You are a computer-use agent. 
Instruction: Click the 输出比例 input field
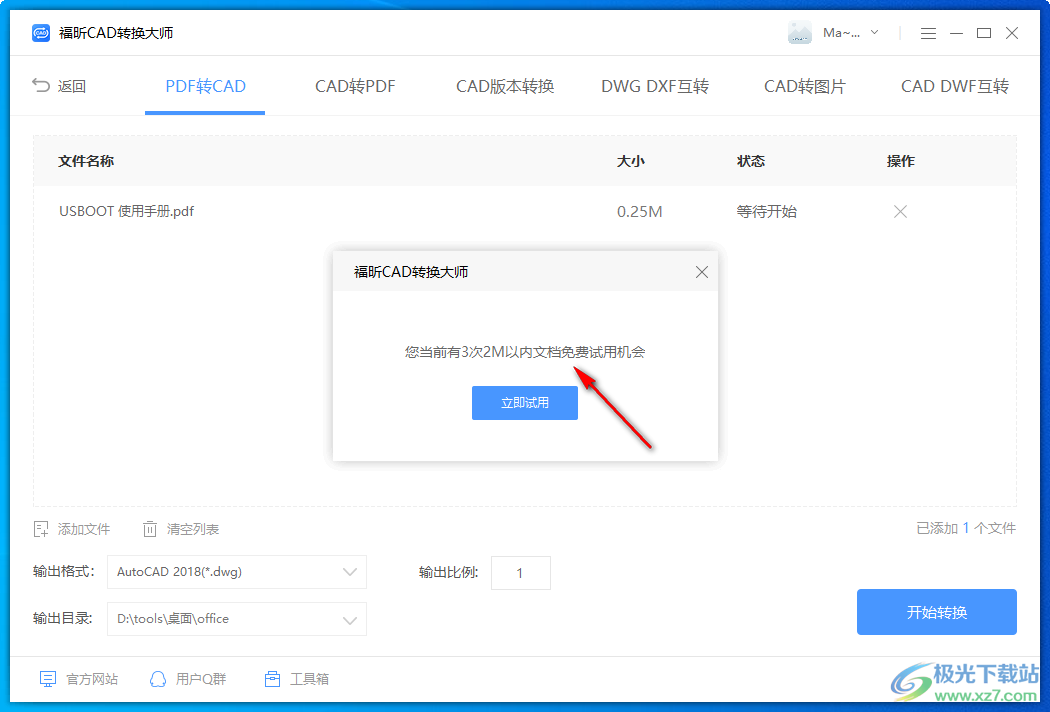tap(521, 573)
